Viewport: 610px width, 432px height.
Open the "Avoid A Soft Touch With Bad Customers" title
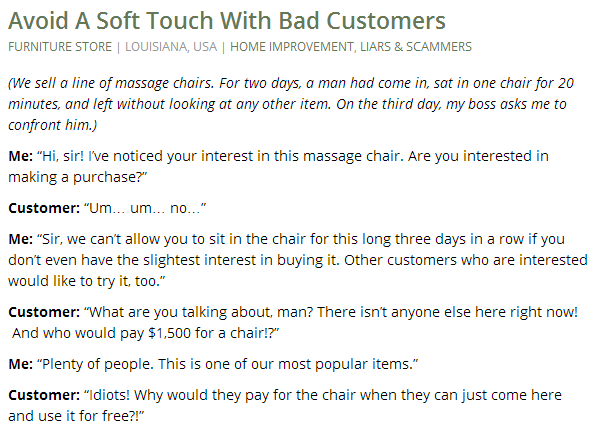tap(226, 21)
